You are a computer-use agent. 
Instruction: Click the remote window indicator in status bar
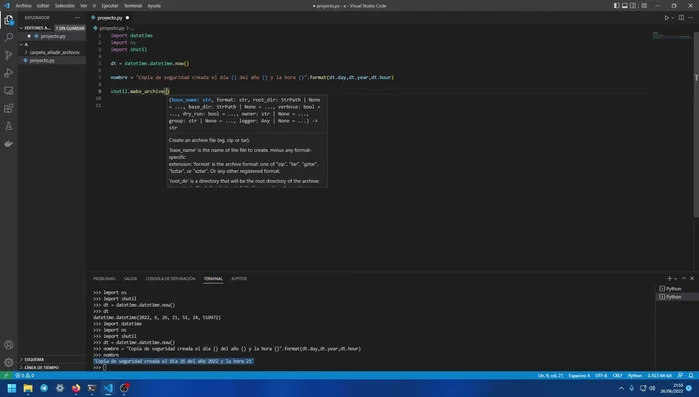(x=6, y=376)
